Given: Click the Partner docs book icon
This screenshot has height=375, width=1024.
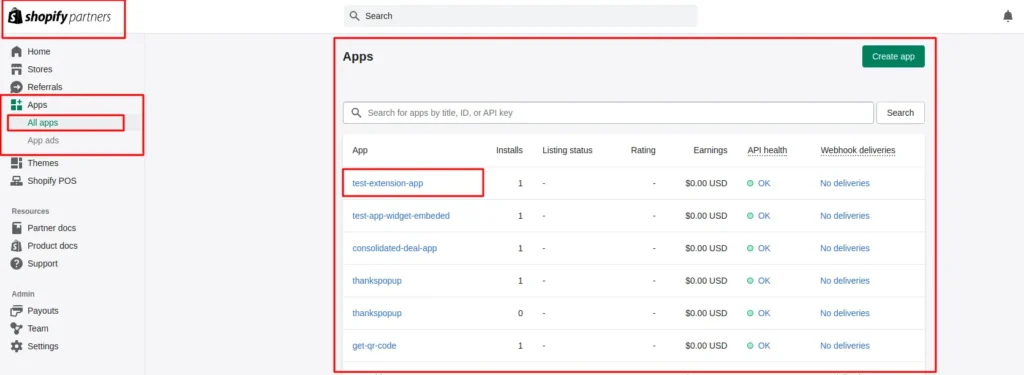Looking at the screenshot, I should [x=17, y=228].
